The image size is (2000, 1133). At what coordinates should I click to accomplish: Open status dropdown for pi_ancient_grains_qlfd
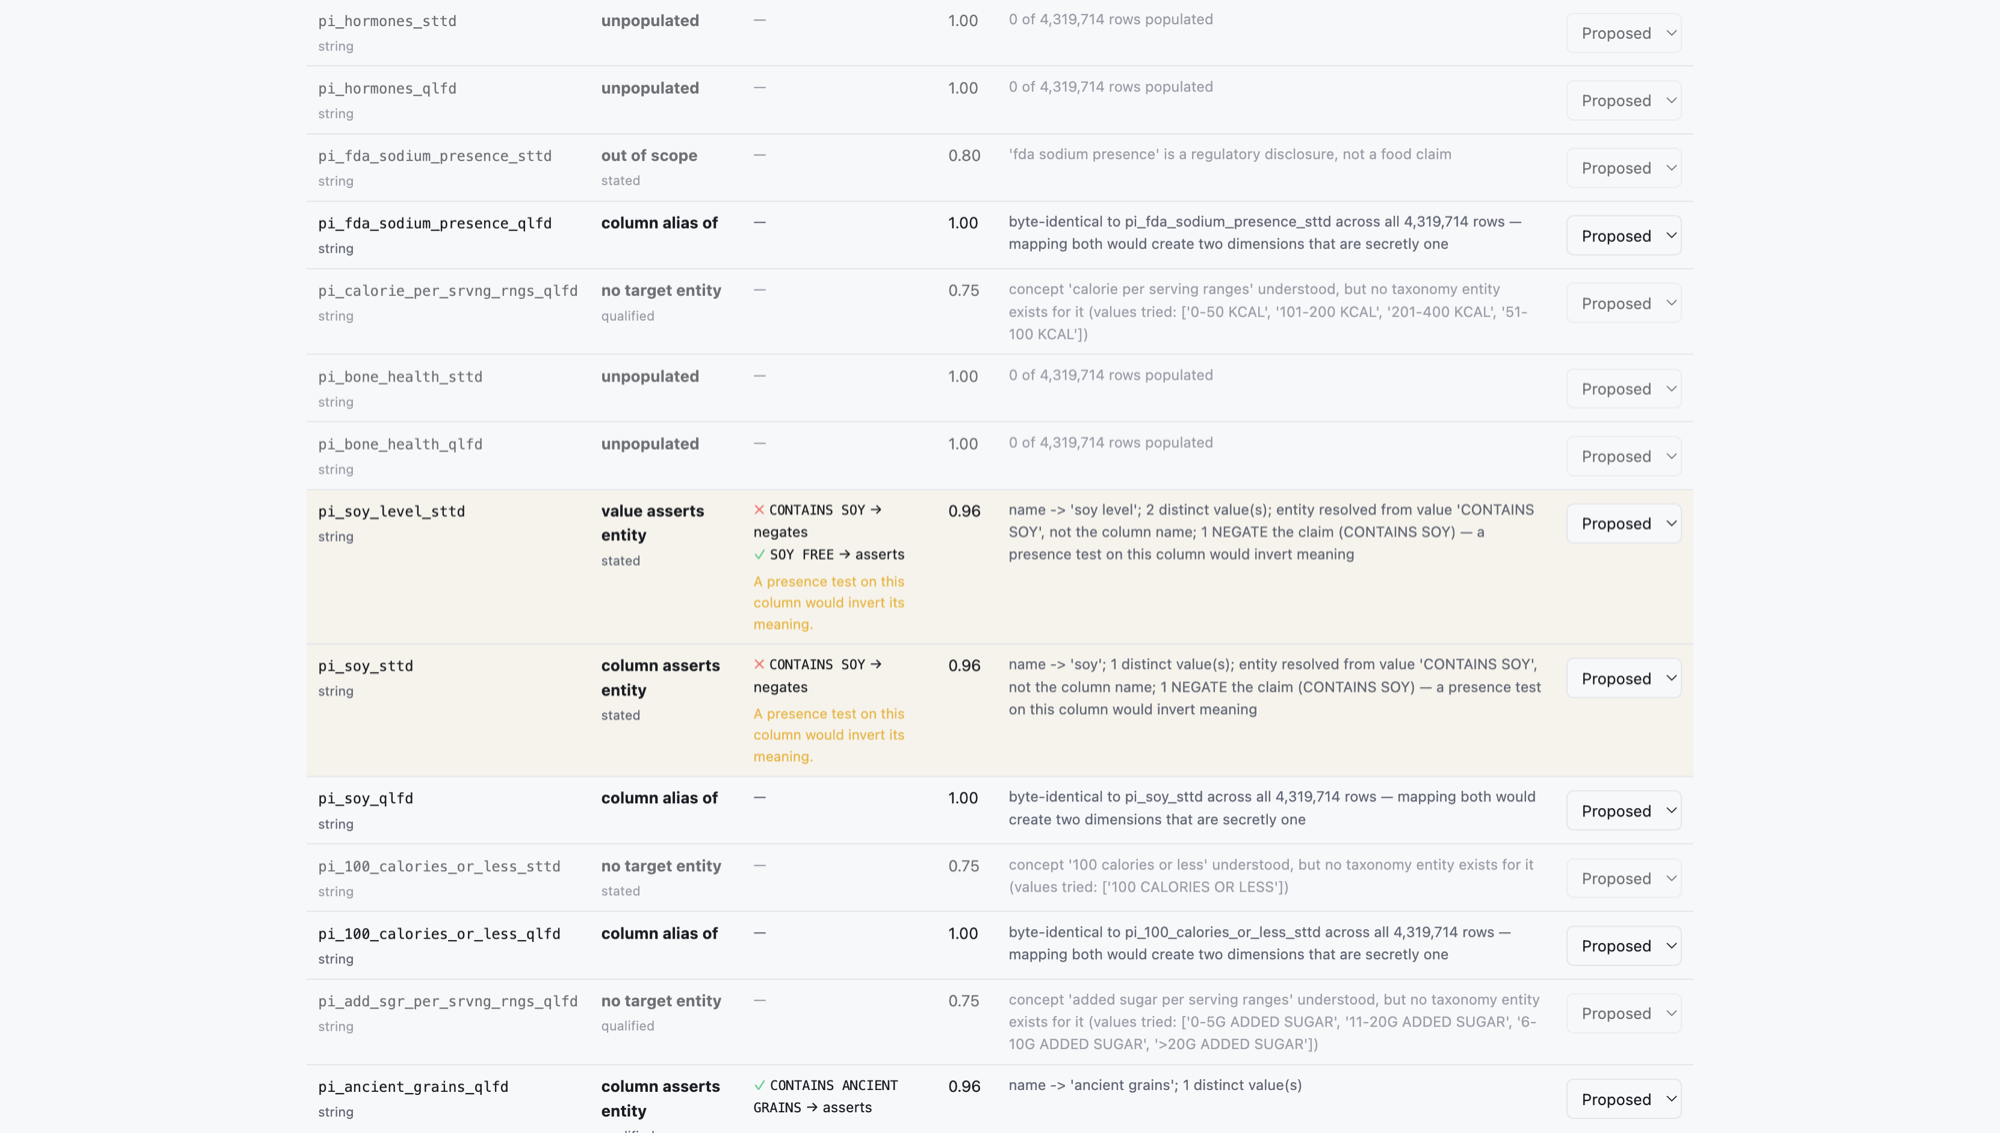tap(1623, 1099)
